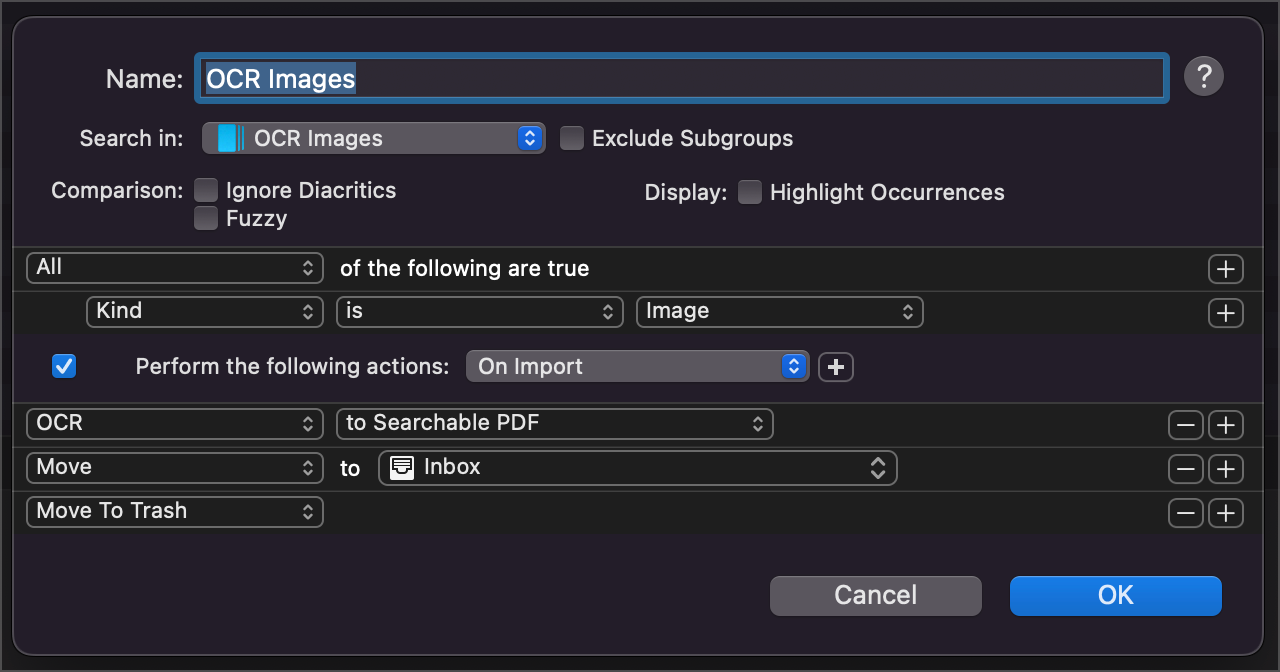Screen dimensions: 1280x672
Task: Remove the Move to Inbox action
Action: [x=1186, y=468]
